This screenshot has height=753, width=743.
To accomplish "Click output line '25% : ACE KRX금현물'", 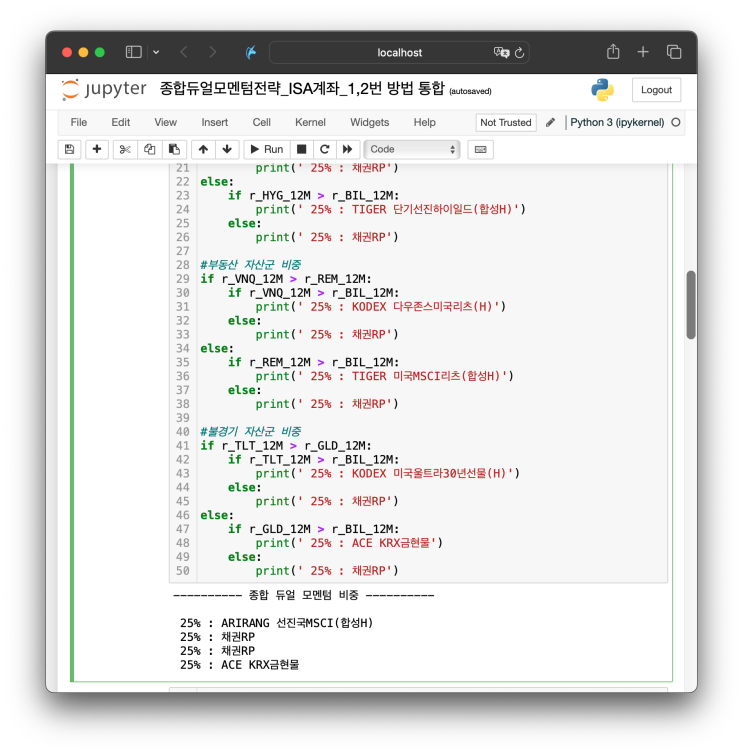I will pyautogui.click(x=239, y=665).
